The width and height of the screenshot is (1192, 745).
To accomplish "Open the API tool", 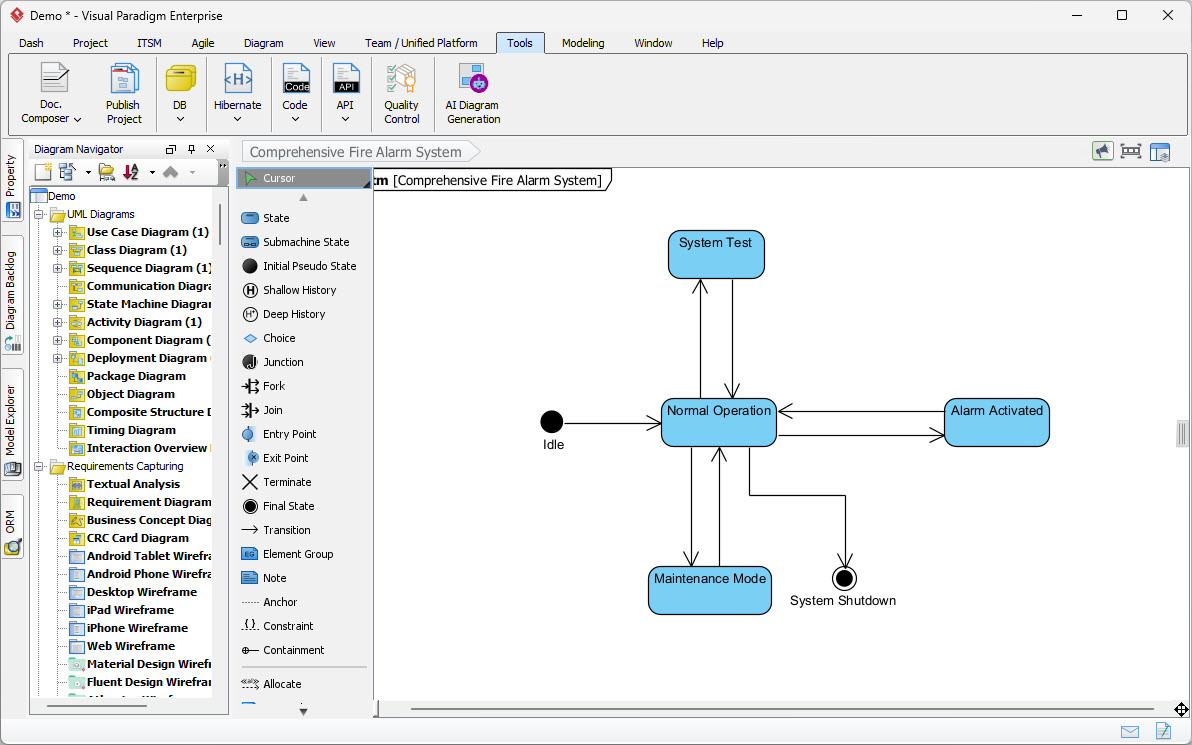I will tap(345, 94).
